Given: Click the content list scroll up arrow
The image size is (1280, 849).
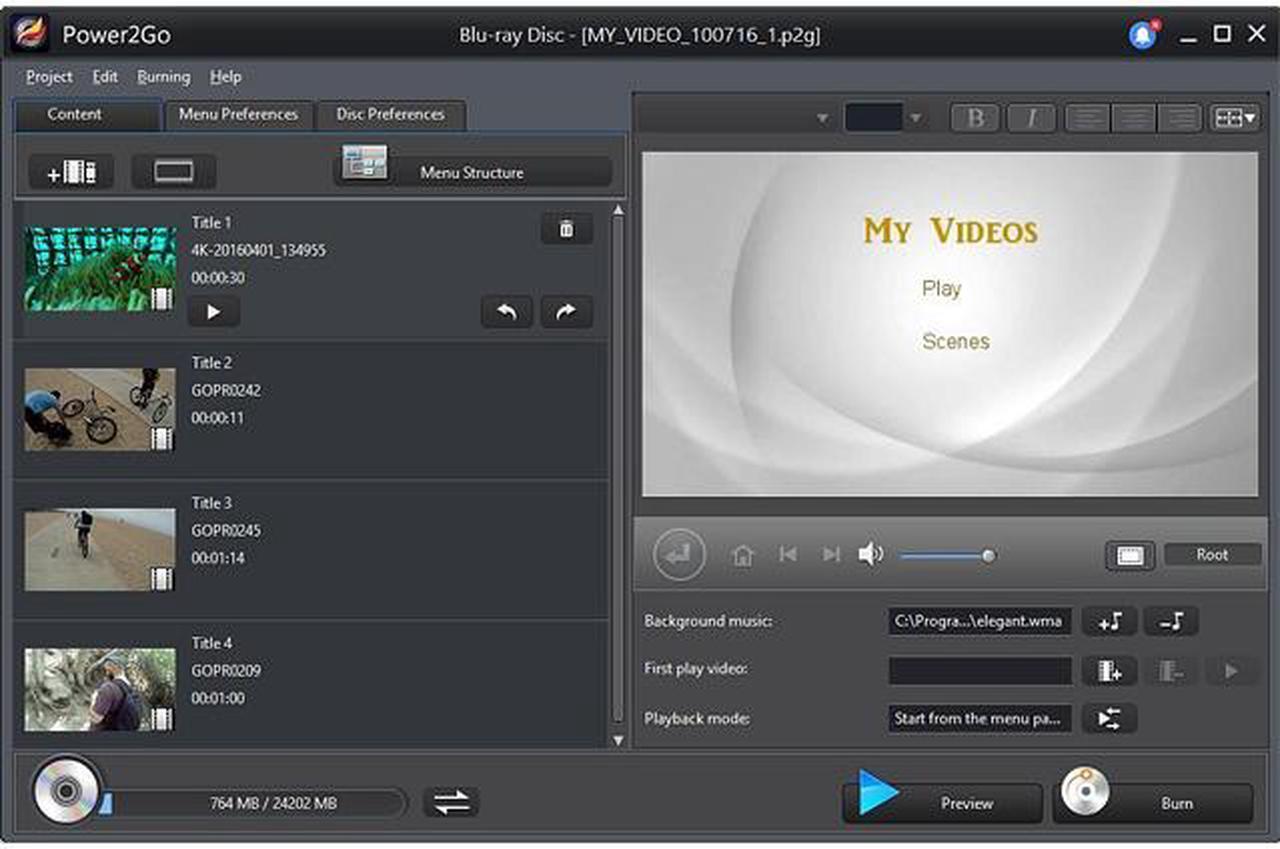Looking at the screenshot, I should coord(617,210).
